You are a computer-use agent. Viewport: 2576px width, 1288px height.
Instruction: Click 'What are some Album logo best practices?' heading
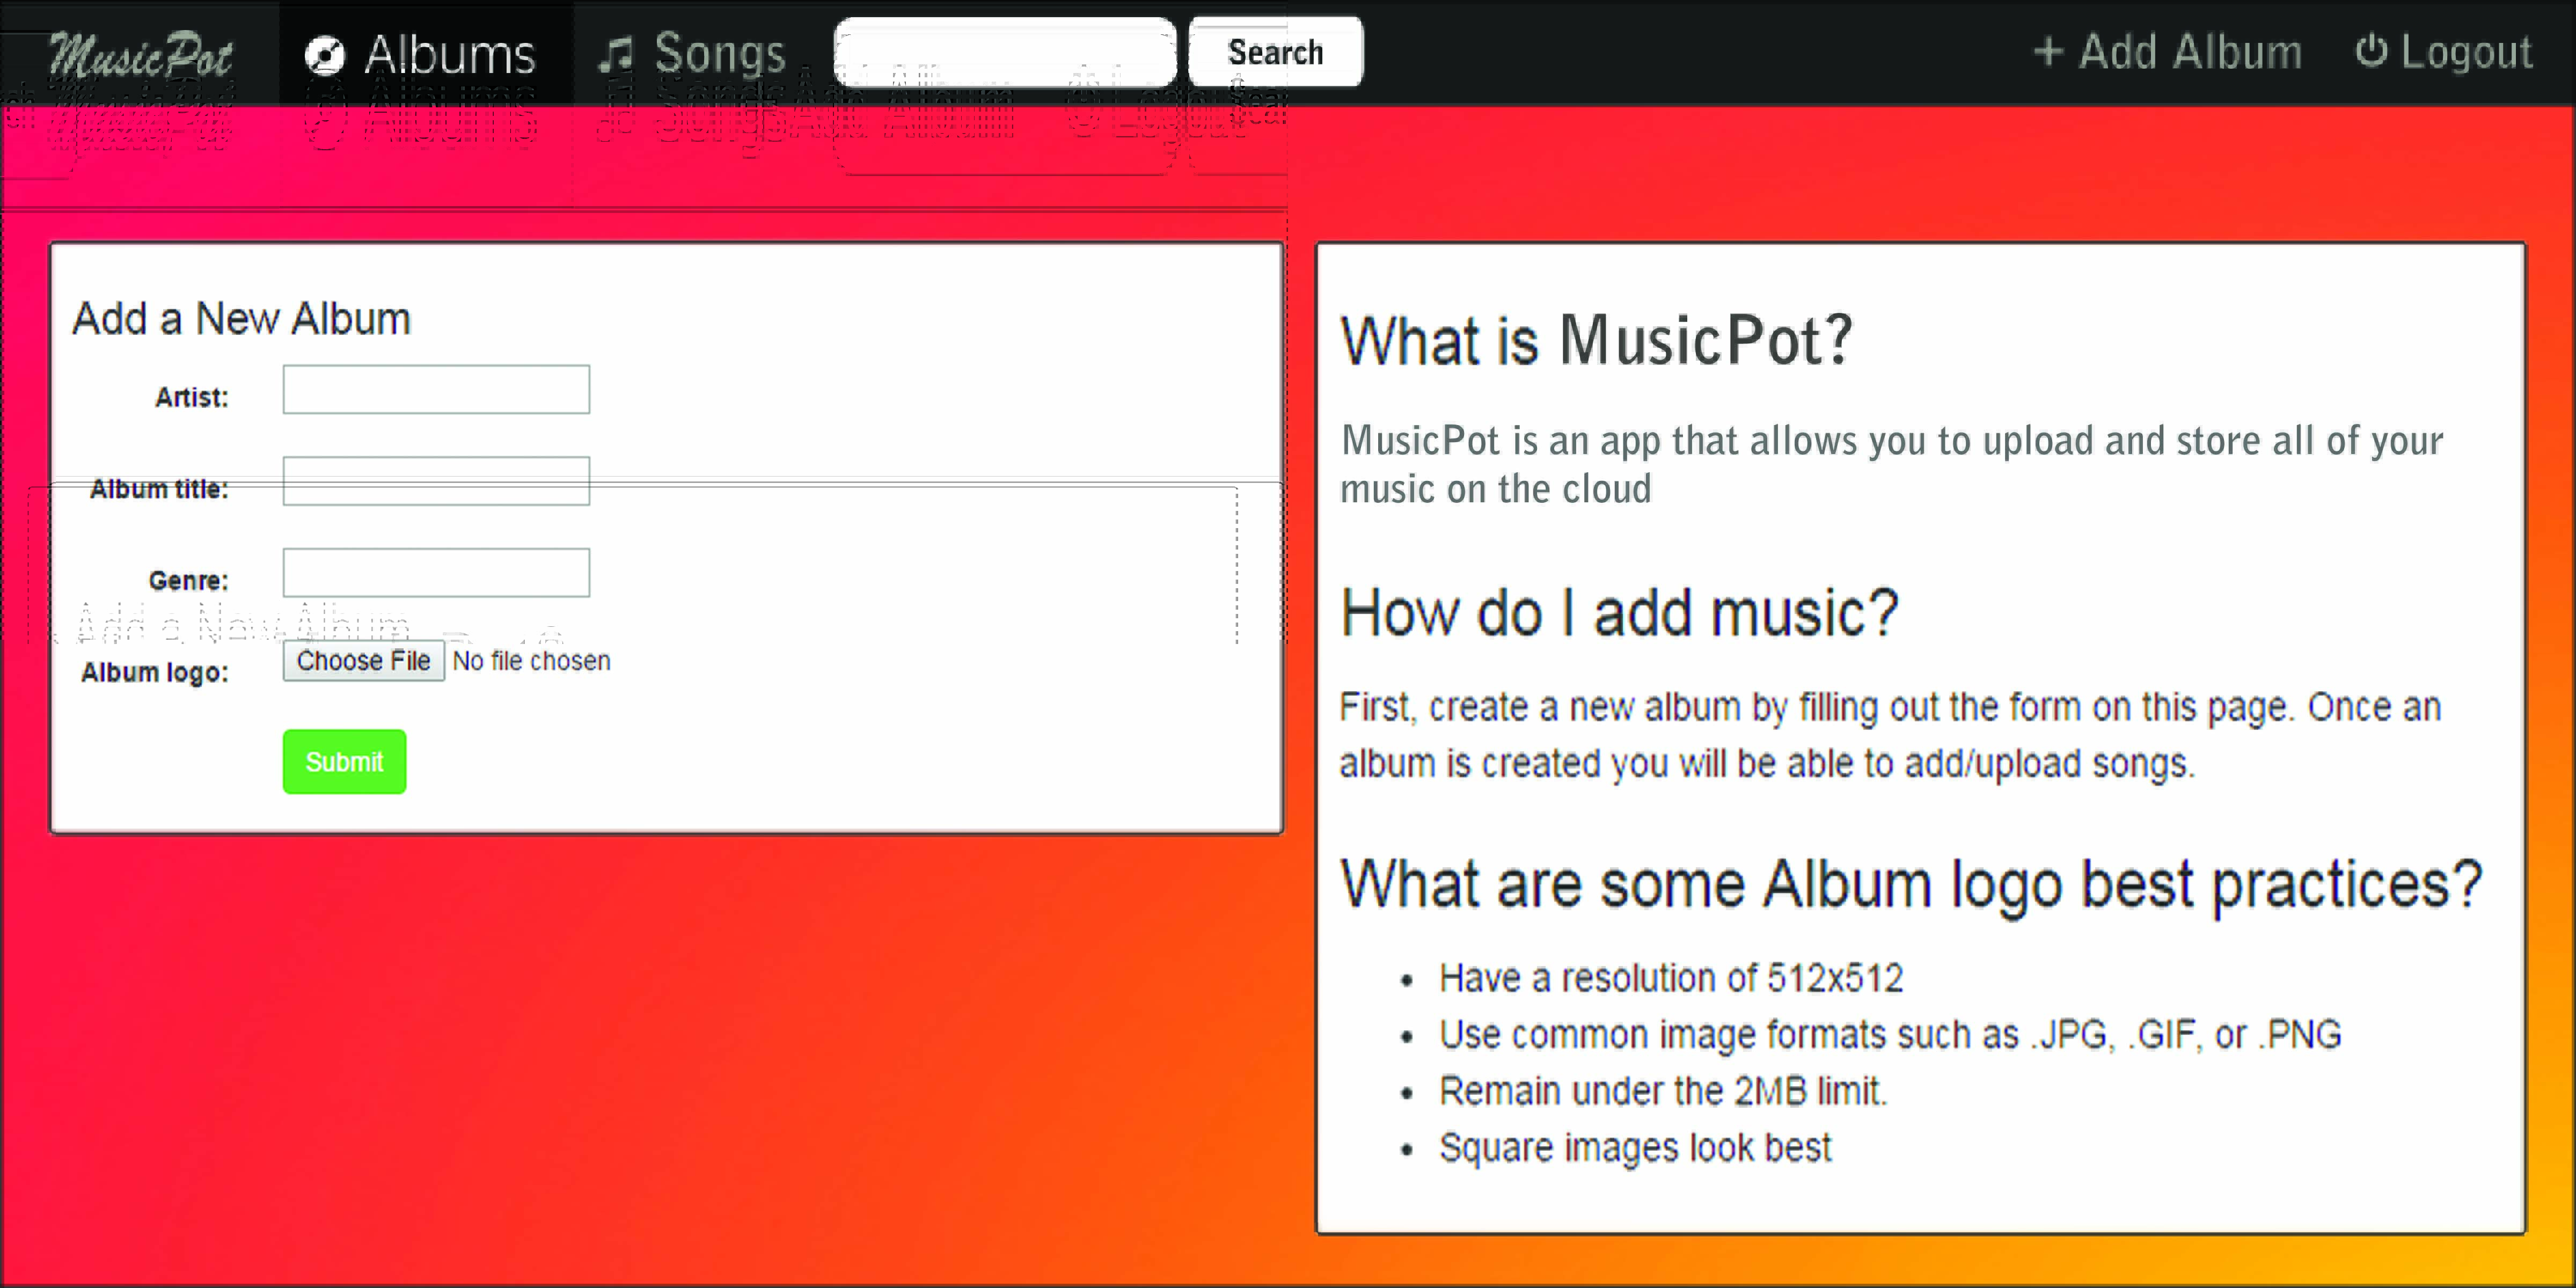1911,885
